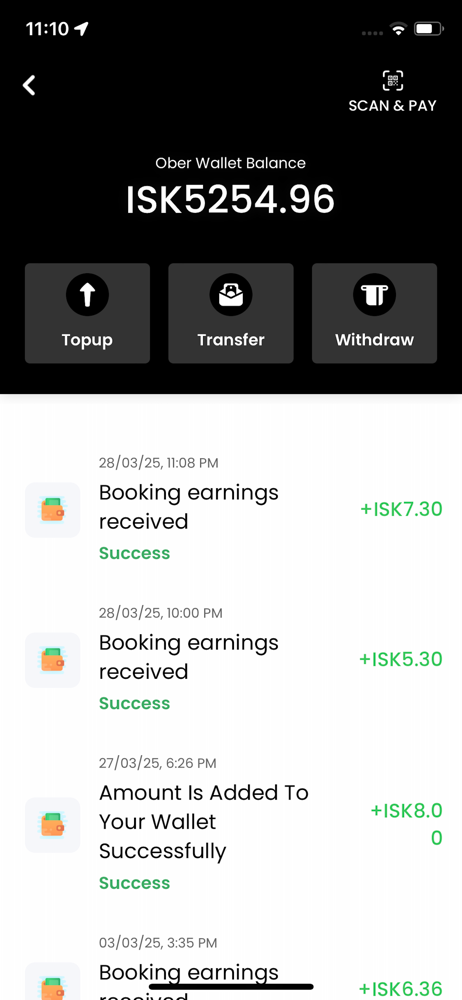Image resolution: width=462 pixels, height=1000 pixels.
Task: Tap the Withdraw ATM icon
Action: [375, 295]
